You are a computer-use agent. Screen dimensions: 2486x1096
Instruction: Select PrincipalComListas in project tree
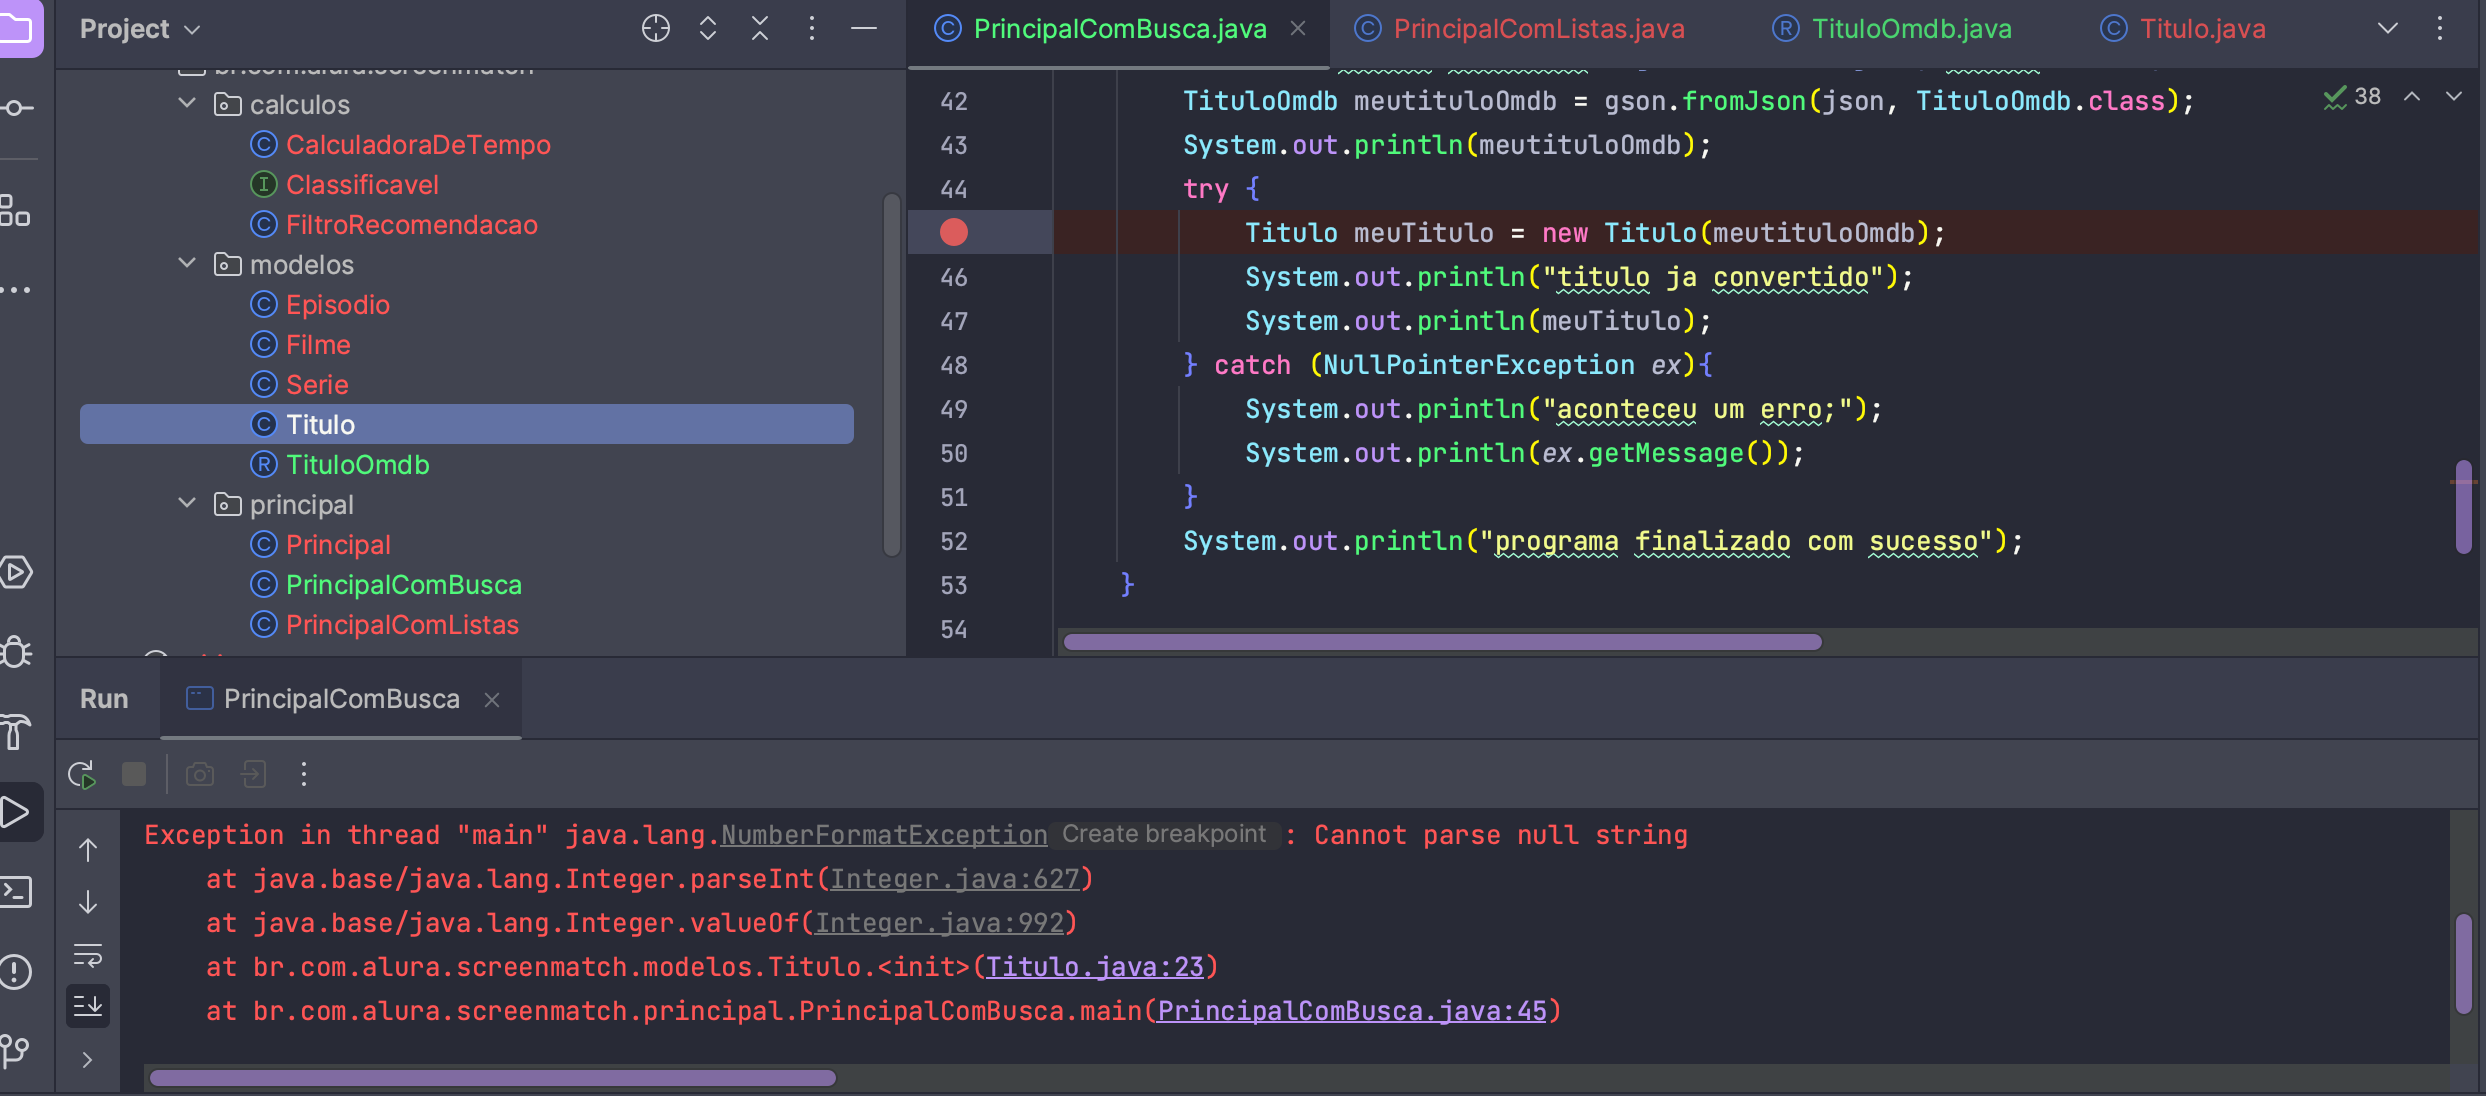click(402, 625)
